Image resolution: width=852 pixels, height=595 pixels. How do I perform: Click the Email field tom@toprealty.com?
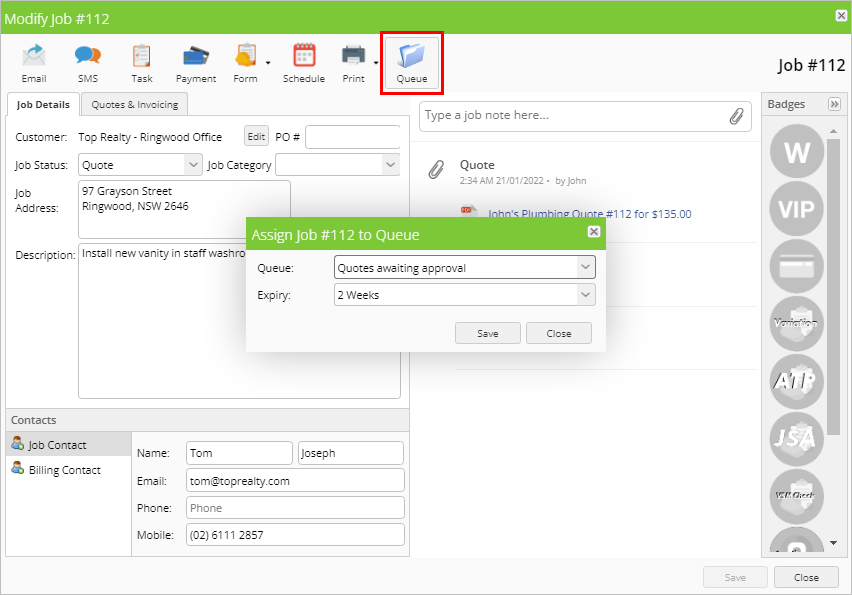click(x=295, y=480)
